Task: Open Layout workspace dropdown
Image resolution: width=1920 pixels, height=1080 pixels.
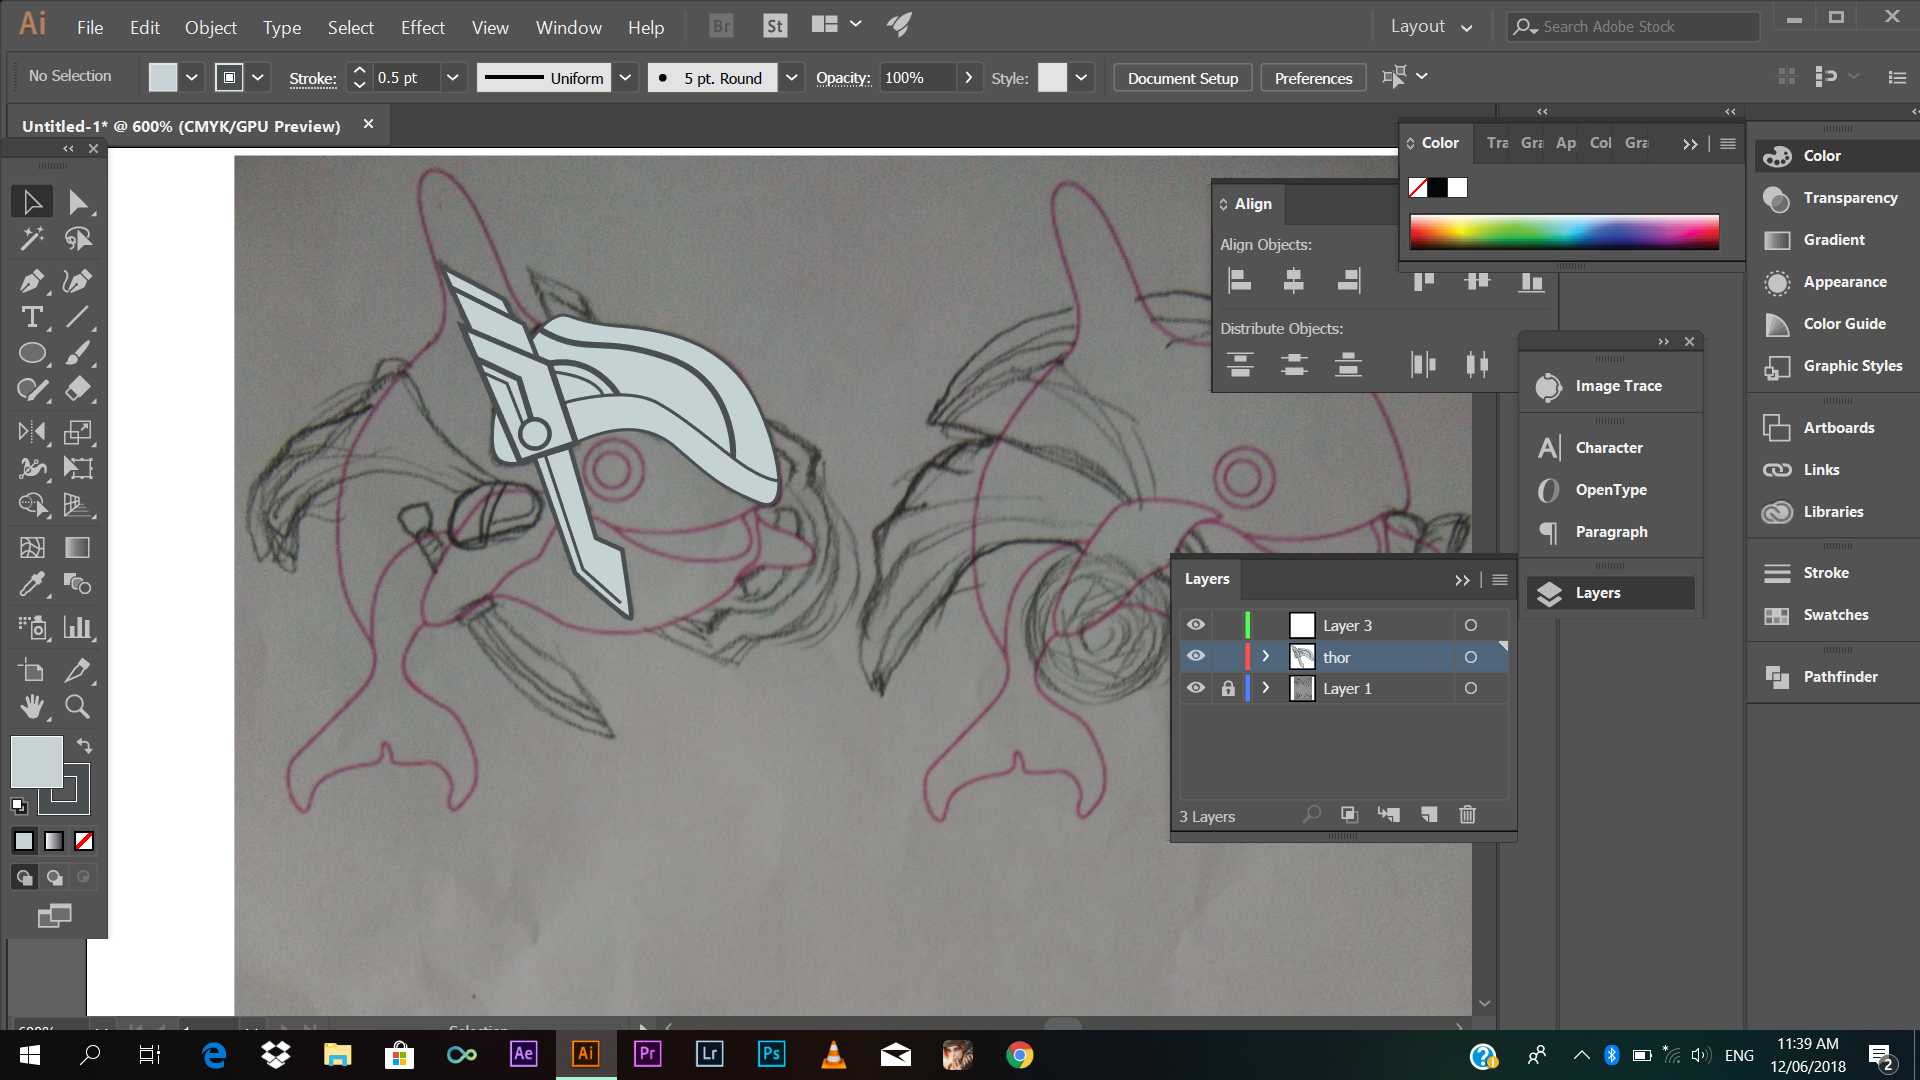Action: (x=1431, y=26)
